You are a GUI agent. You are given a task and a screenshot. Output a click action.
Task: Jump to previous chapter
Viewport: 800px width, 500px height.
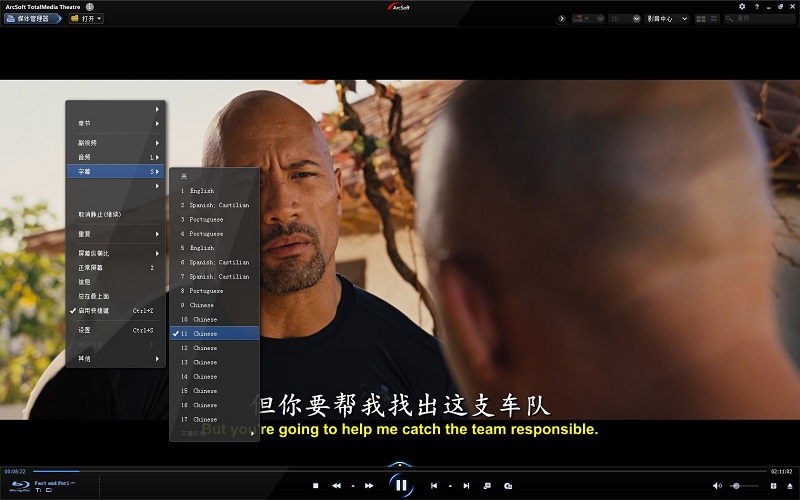pos(434,486)
